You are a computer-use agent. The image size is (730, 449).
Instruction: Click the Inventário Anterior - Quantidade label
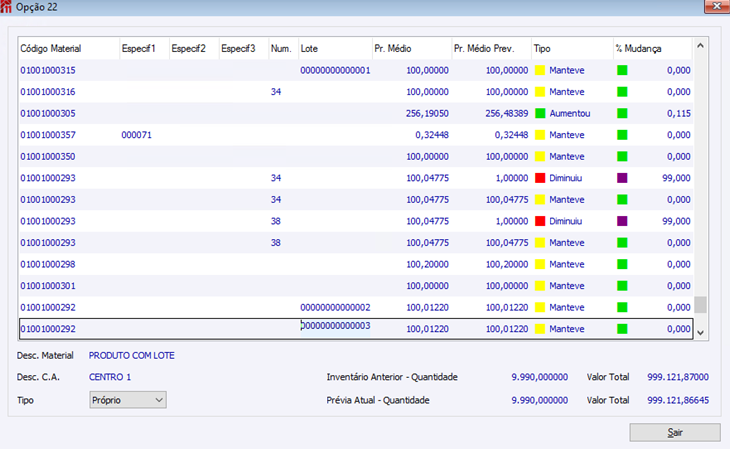[392, 377]
